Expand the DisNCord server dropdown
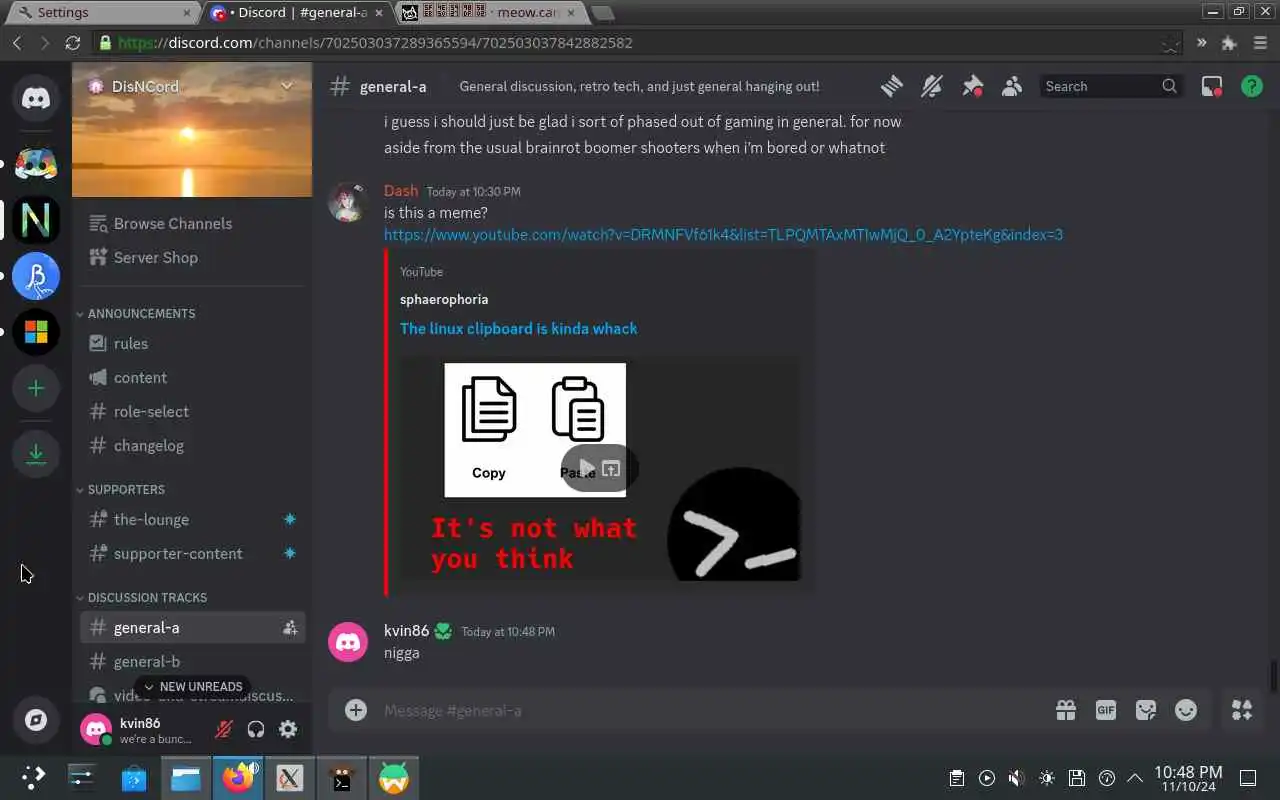 click(286, 86)
